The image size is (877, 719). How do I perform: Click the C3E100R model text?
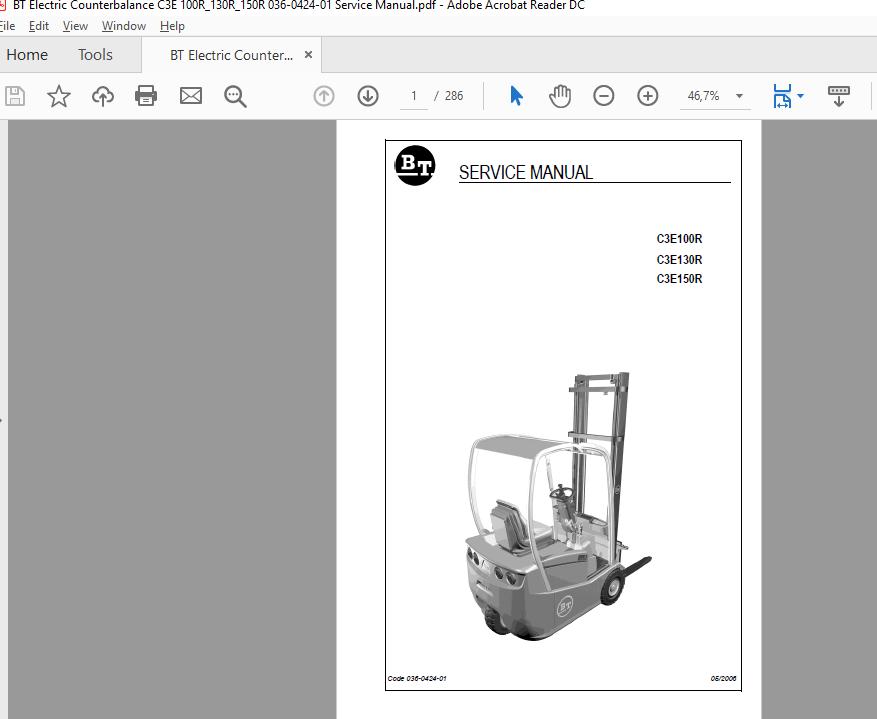point(679,239)
